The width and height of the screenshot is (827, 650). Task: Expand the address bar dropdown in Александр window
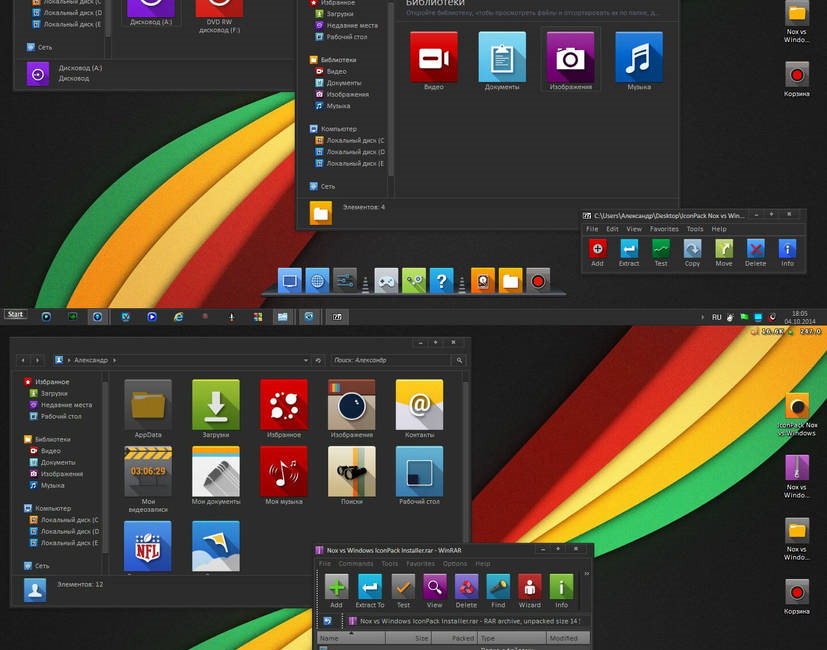tap(305, 360)
